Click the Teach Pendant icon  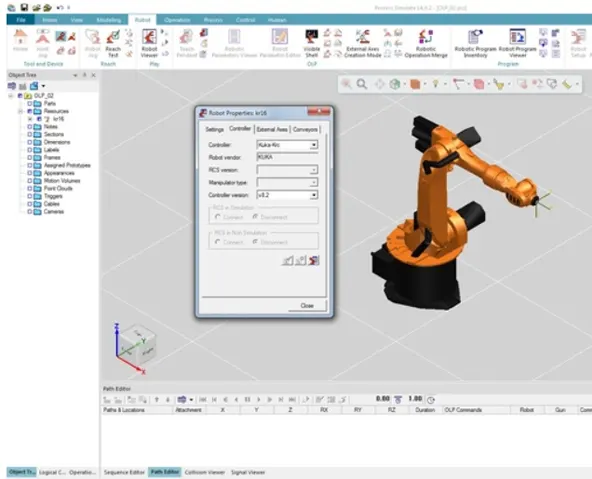[x=187, y=43]
